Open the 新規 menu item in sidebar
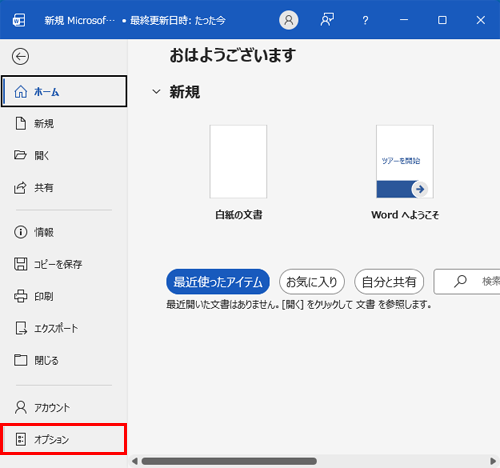 [64, 124]
